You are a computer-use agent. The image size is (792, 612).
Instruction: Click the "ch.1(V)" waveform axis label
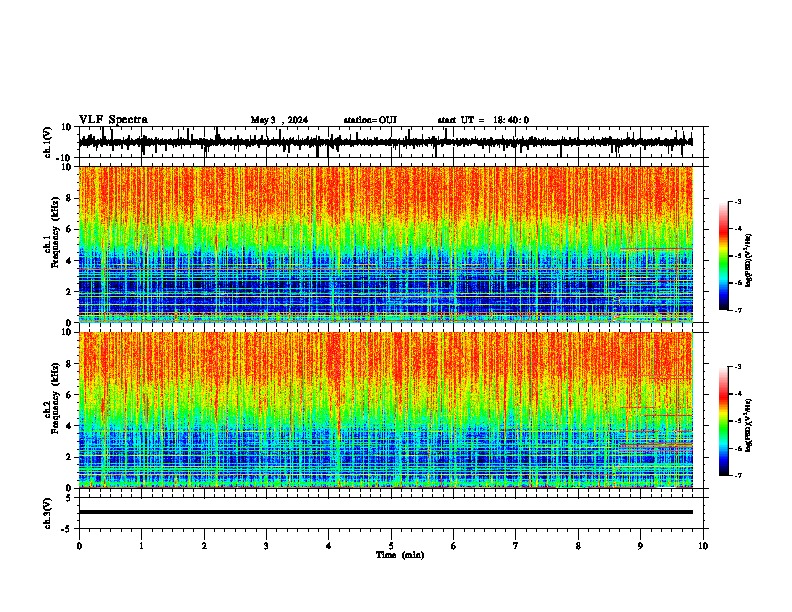tap(48, 142)
